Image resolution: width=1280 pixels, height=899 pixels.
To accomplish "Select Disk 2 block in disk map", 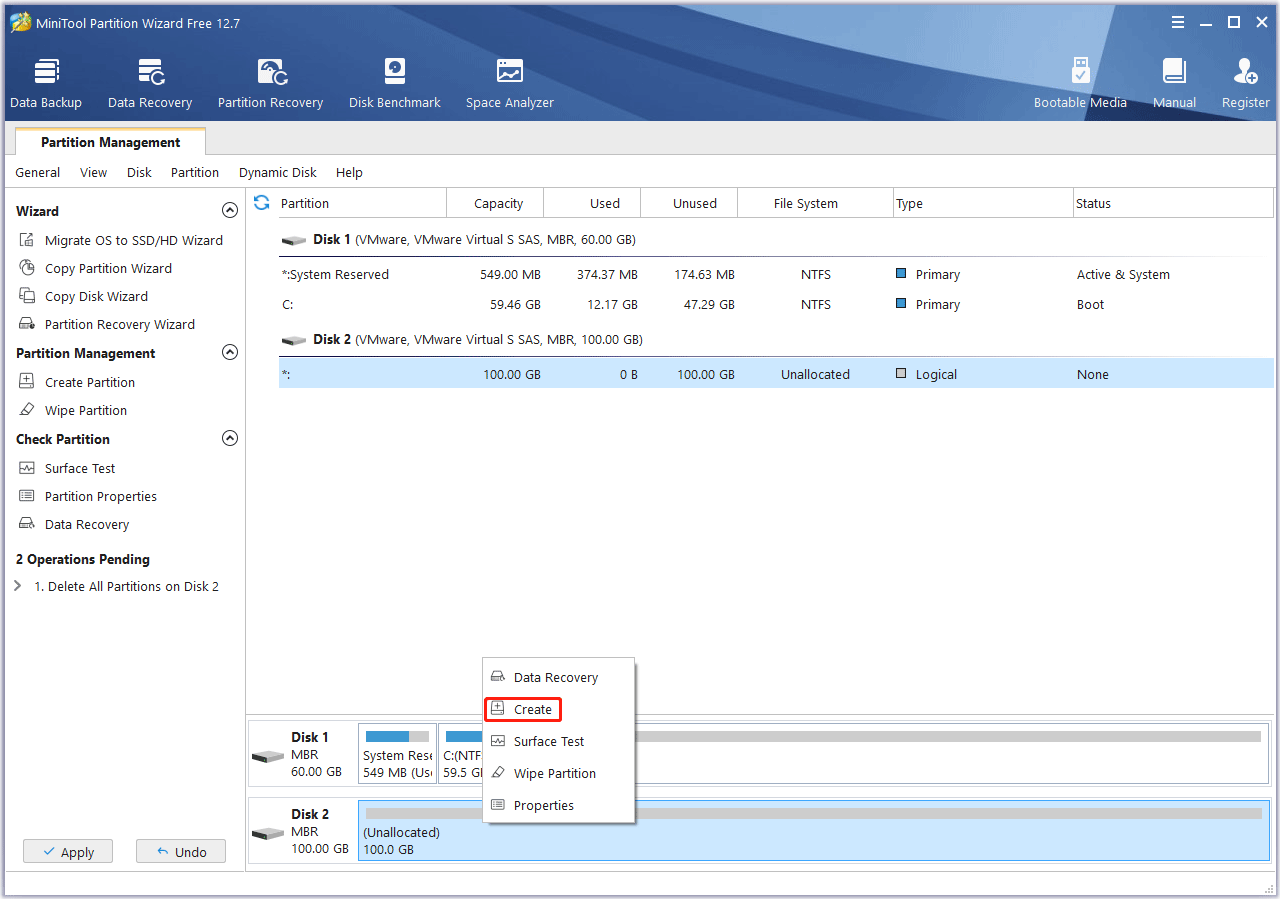I will point(303,831).
